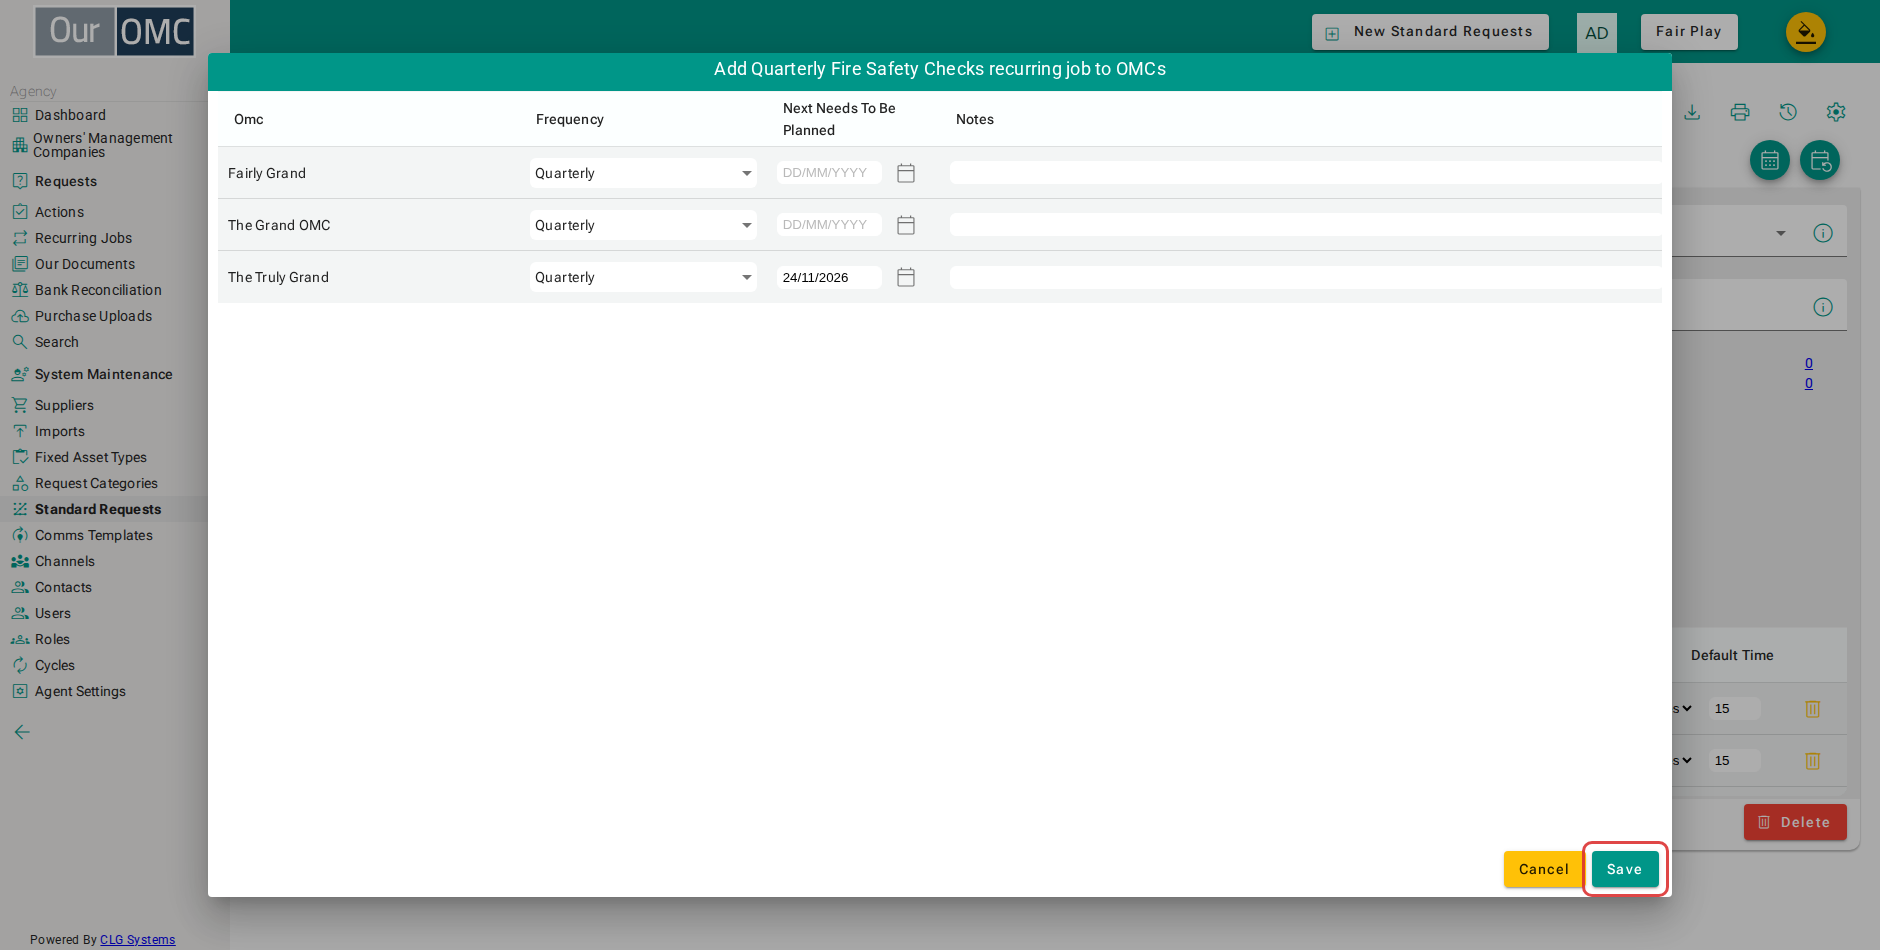The width and height of the screenshot is (1880, 950).
Task: Open Frequency dropdown for The Grand OMC
Action: [x=643, y=225]
